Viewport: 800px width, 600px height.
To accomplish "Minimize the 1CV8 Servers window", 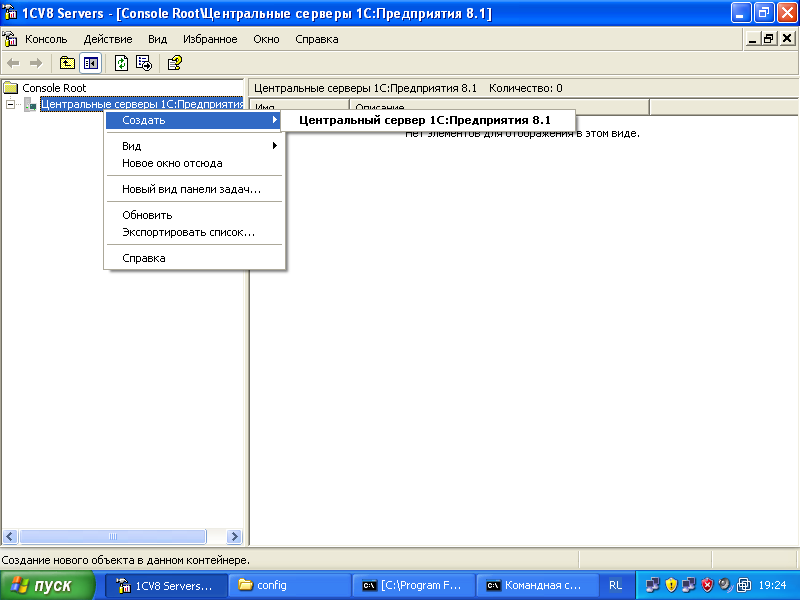I will (741, 13).
